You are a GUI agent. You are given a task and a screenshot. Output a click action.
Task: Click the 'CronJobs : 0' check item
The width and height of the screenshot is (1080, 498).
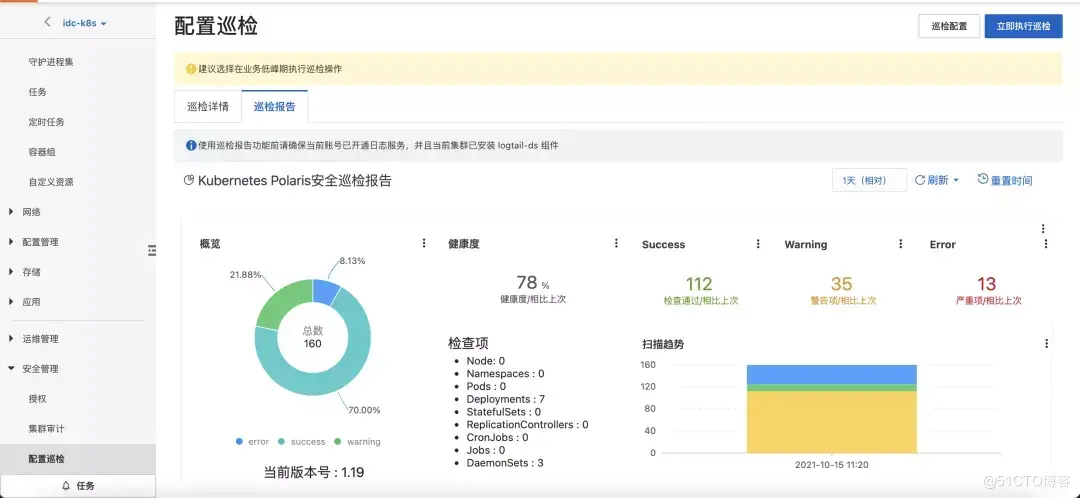tap(497, 437)
